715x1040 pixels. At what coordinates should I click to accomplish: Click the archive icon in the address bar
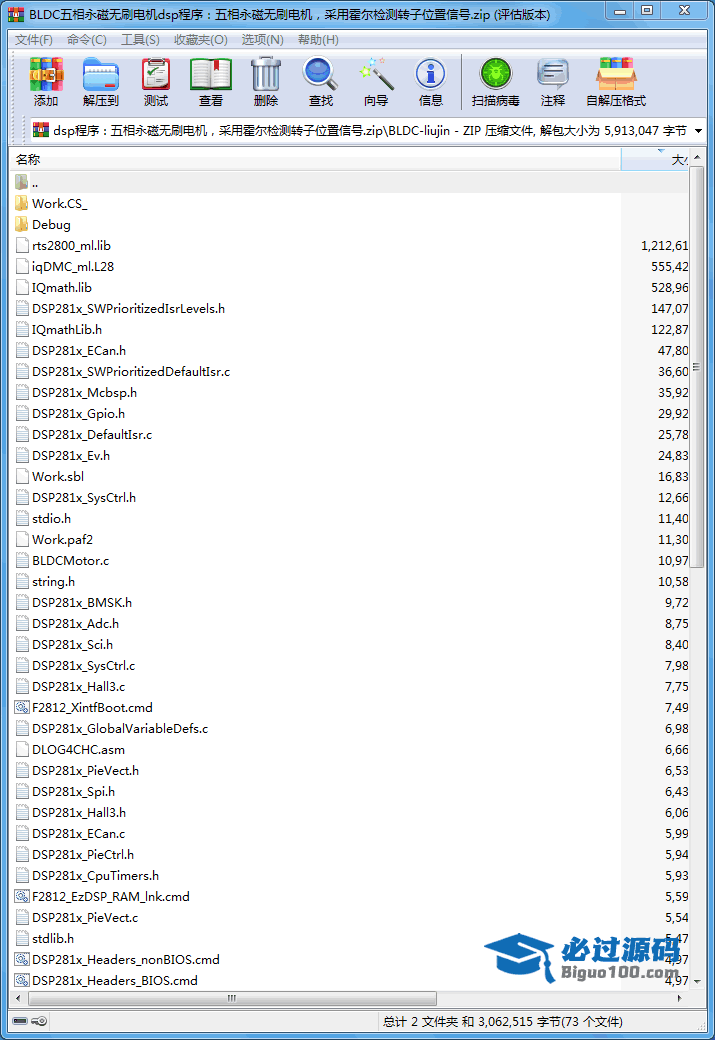coord(41,130)
